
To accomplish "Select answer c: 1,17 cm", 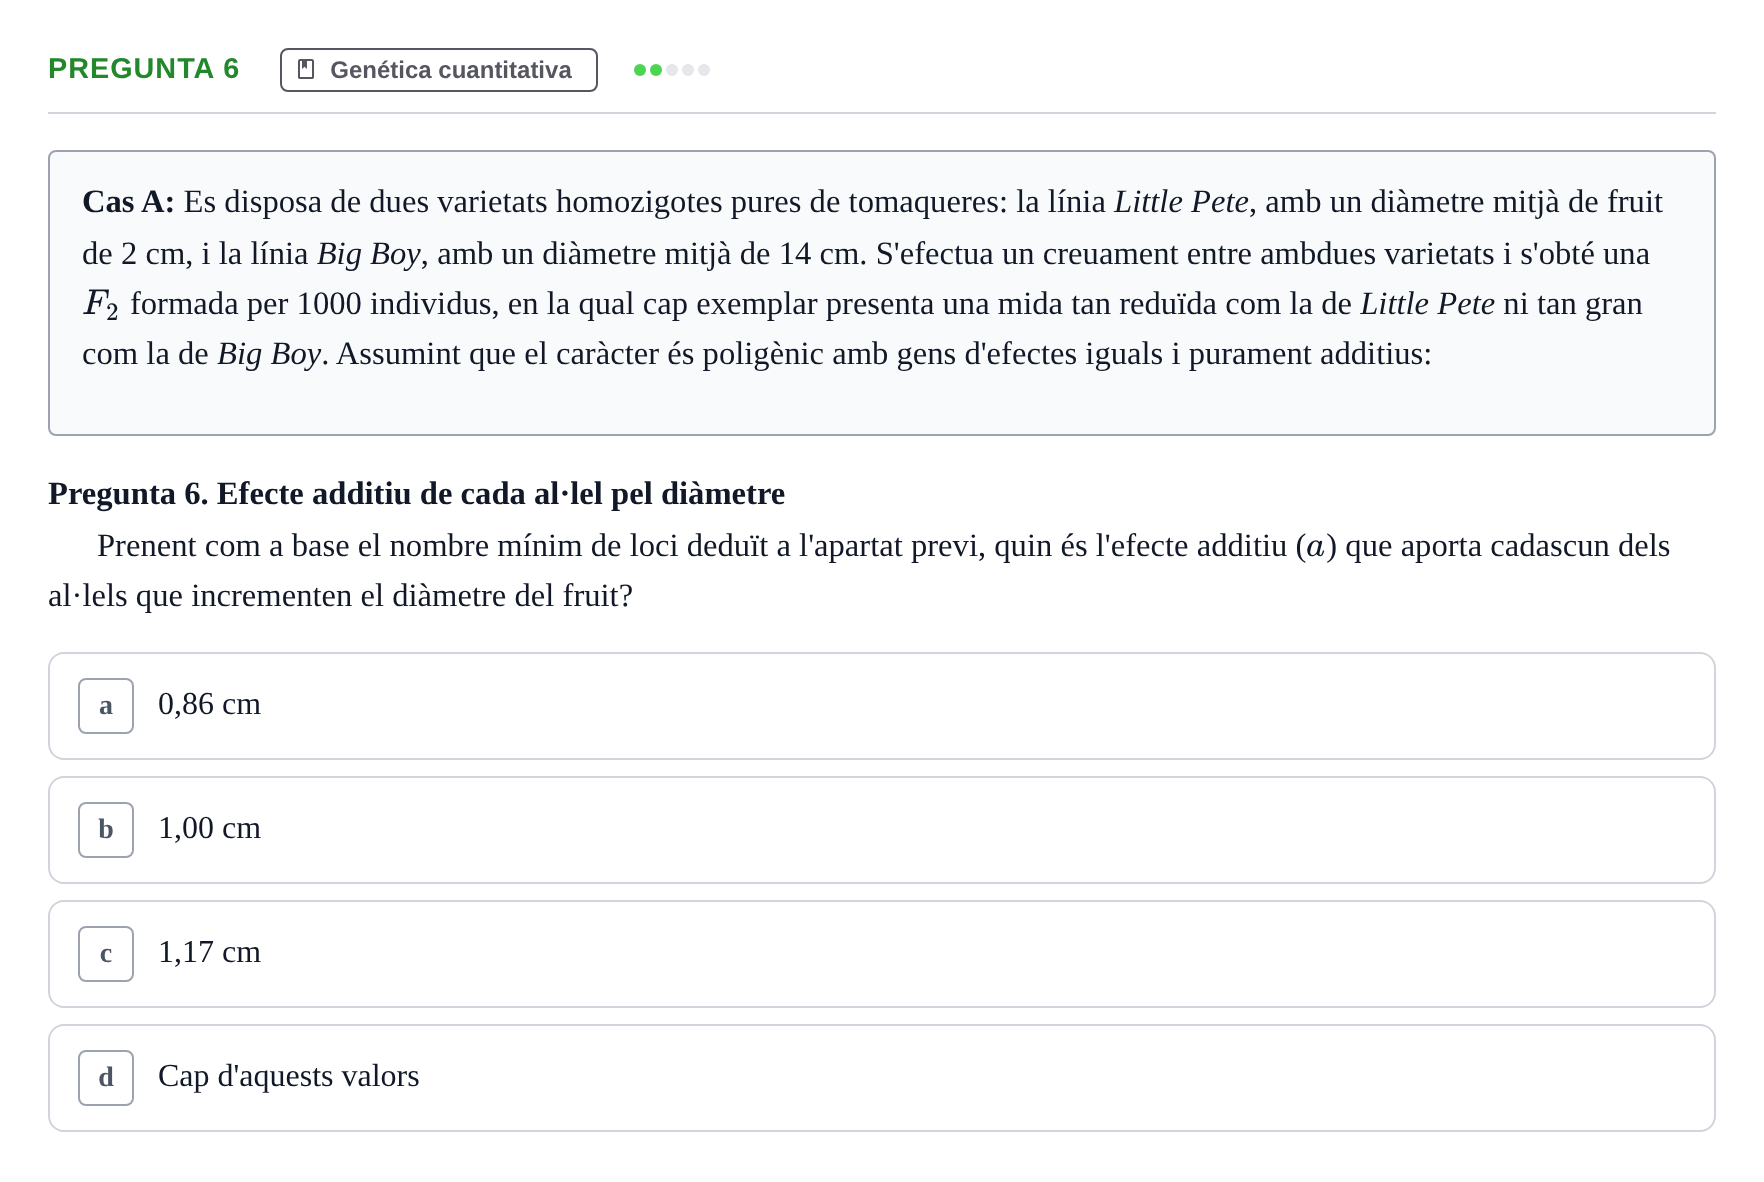I will pos(882,954).
